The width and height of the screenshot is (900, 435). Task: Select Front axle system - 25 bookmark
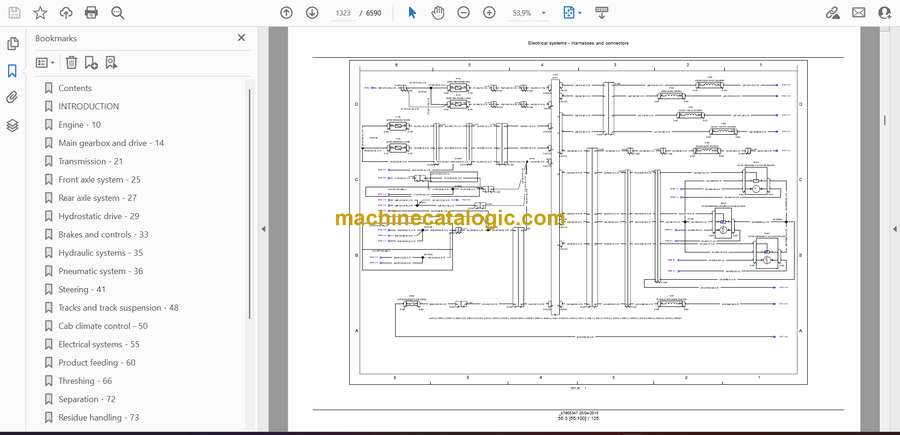99,180
